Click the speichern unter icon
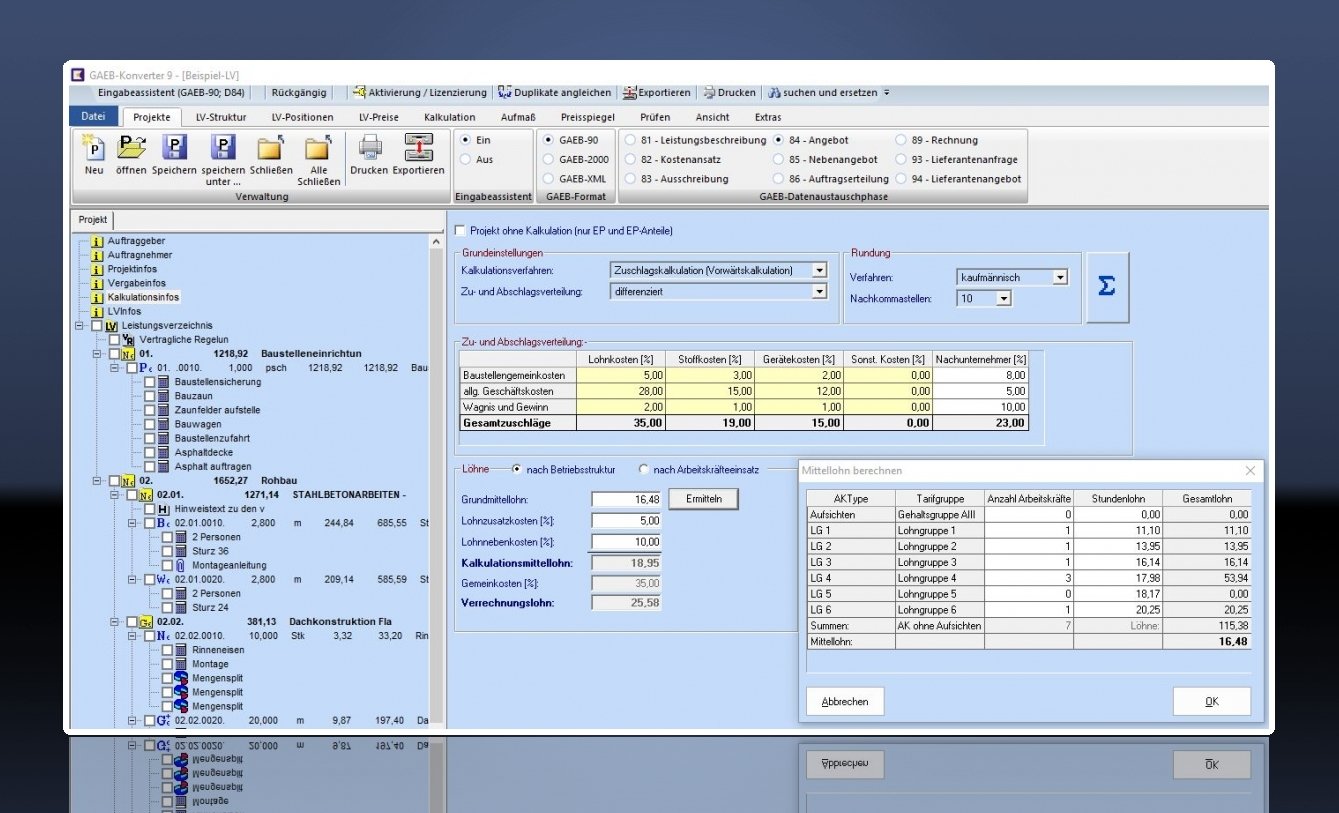 (222, 149)
